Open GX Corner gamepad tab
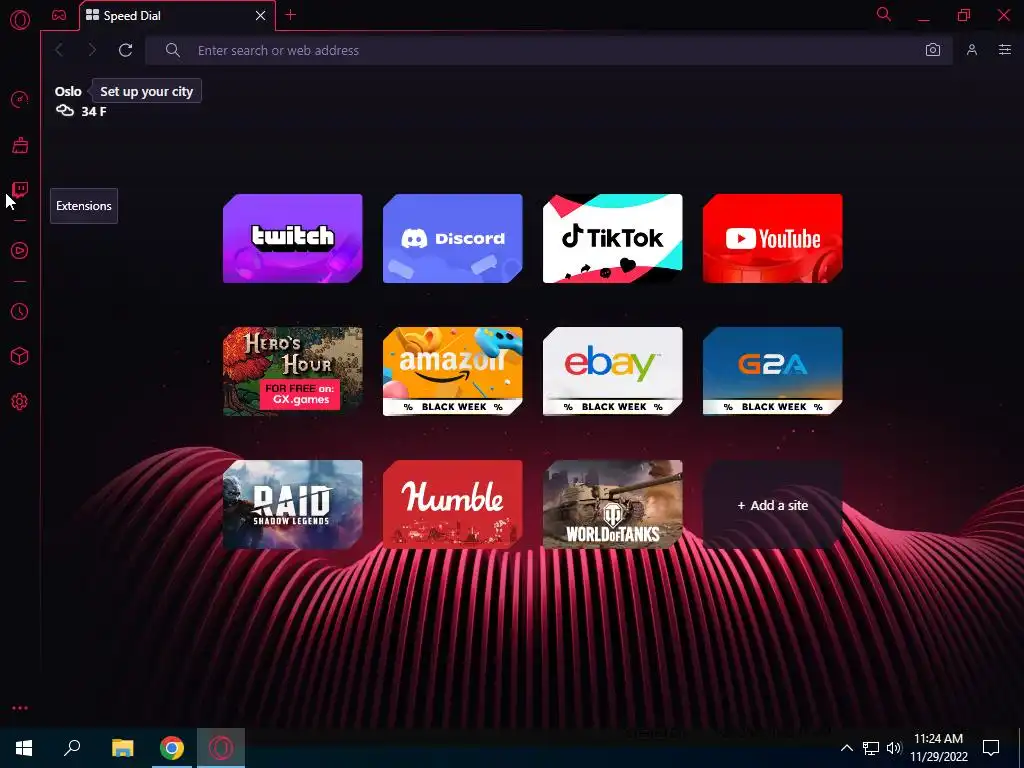The image size is (1024, 768). click(x=59, y=15)
